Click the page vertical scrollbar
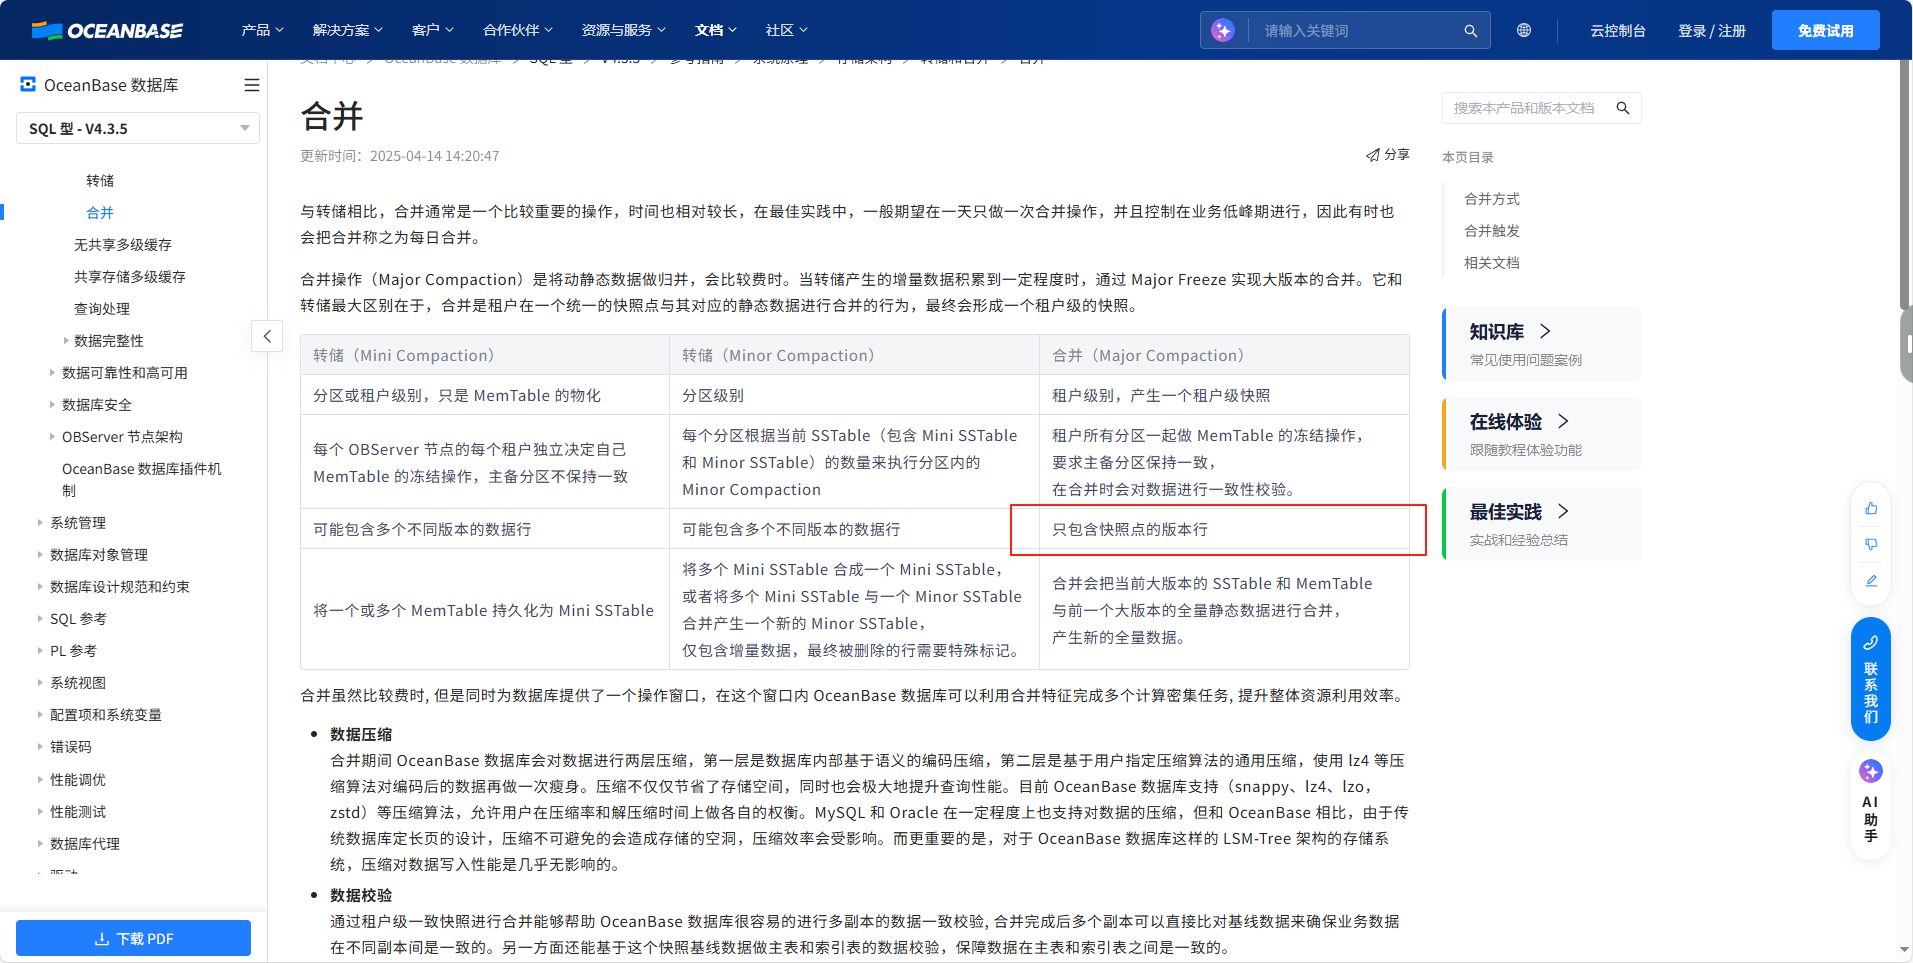Image resolution: width=1913 pixels, height=963 pixels. pyautogui.click(x=1906, y=185)
